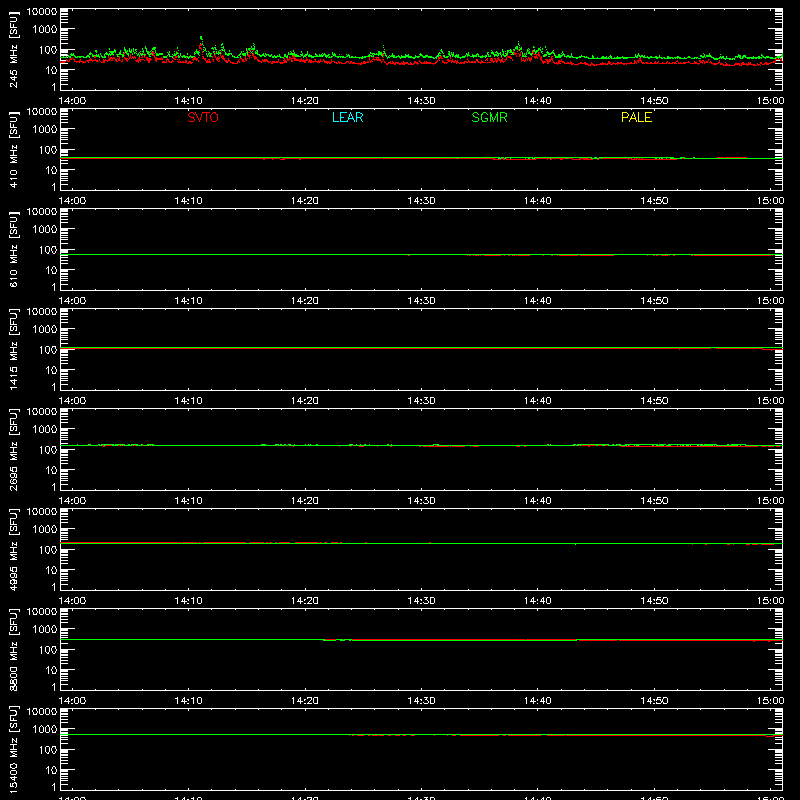Select the 245 MHz [SFU] axis title

coord(14,49)
